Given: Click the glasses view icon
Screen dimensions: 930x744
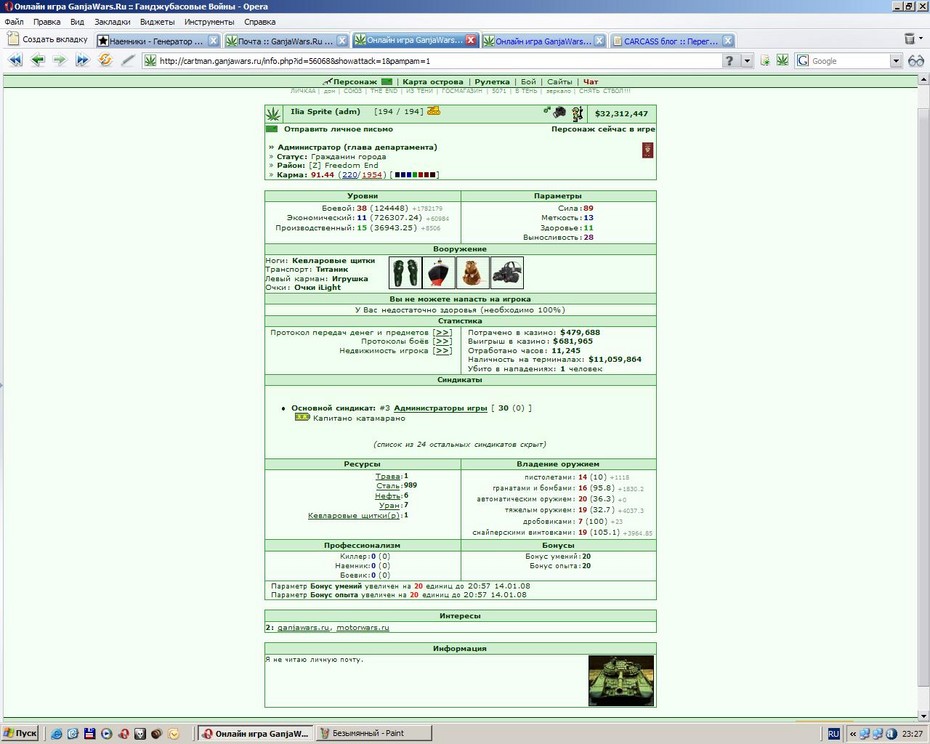Looking at the screenshot, I should click(916, 61).
